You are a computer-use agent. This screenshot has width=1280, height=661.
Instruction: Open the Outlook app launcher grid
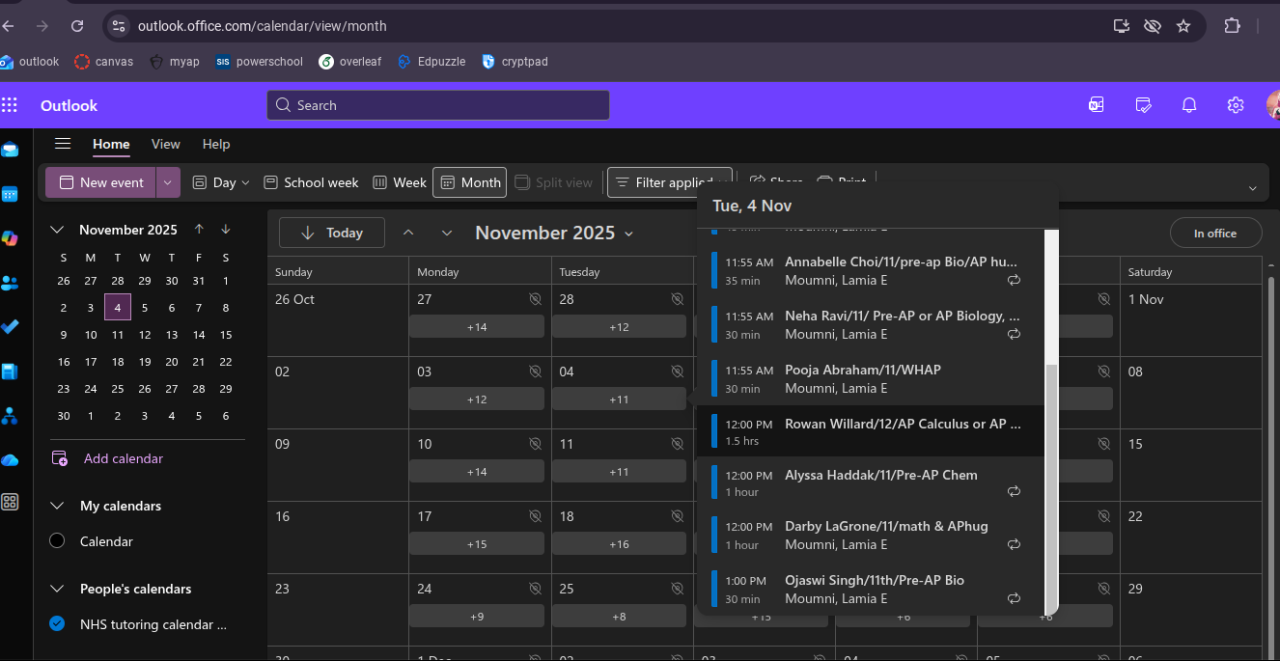click(10, 105)
